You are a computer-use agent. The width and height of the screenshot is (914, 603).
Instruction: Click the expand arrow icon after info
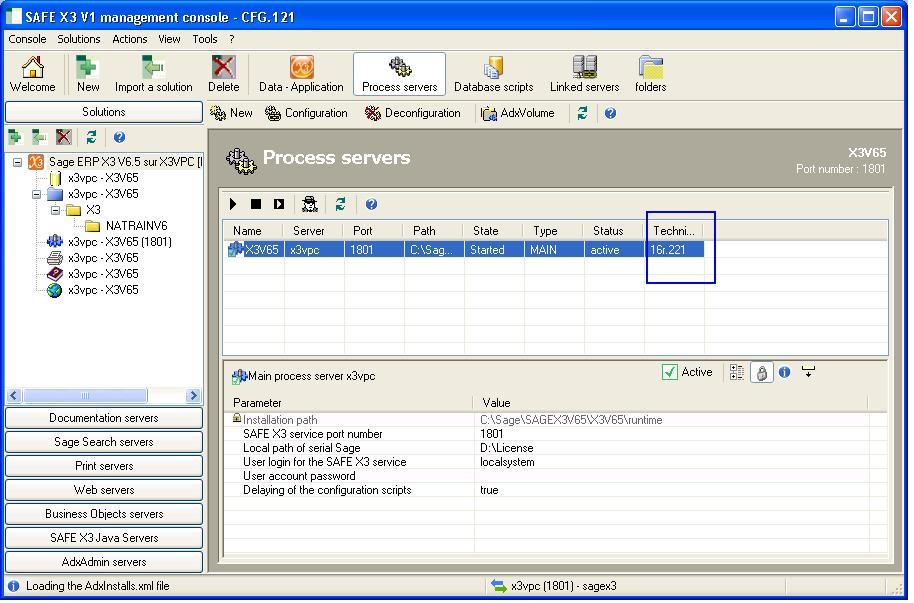[x=808, y=371]
